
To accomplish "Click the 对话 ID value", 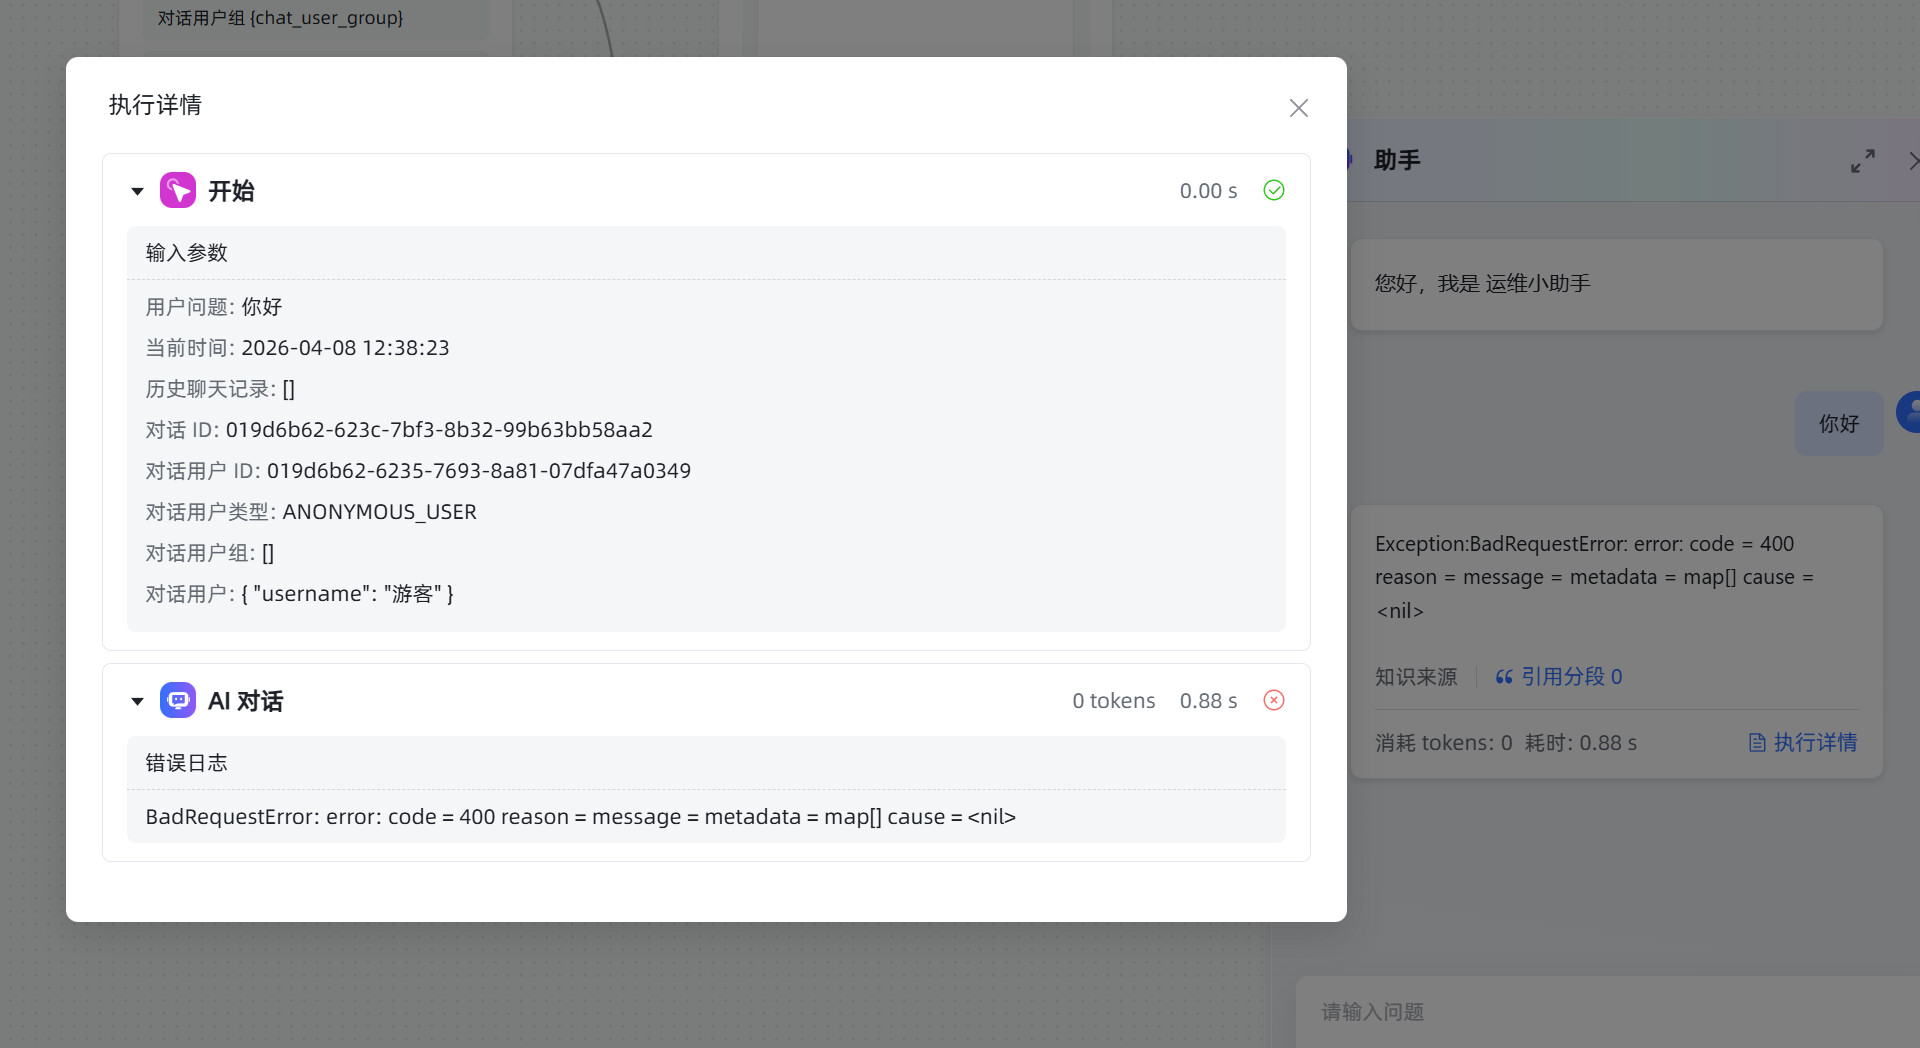I will 438,430.
